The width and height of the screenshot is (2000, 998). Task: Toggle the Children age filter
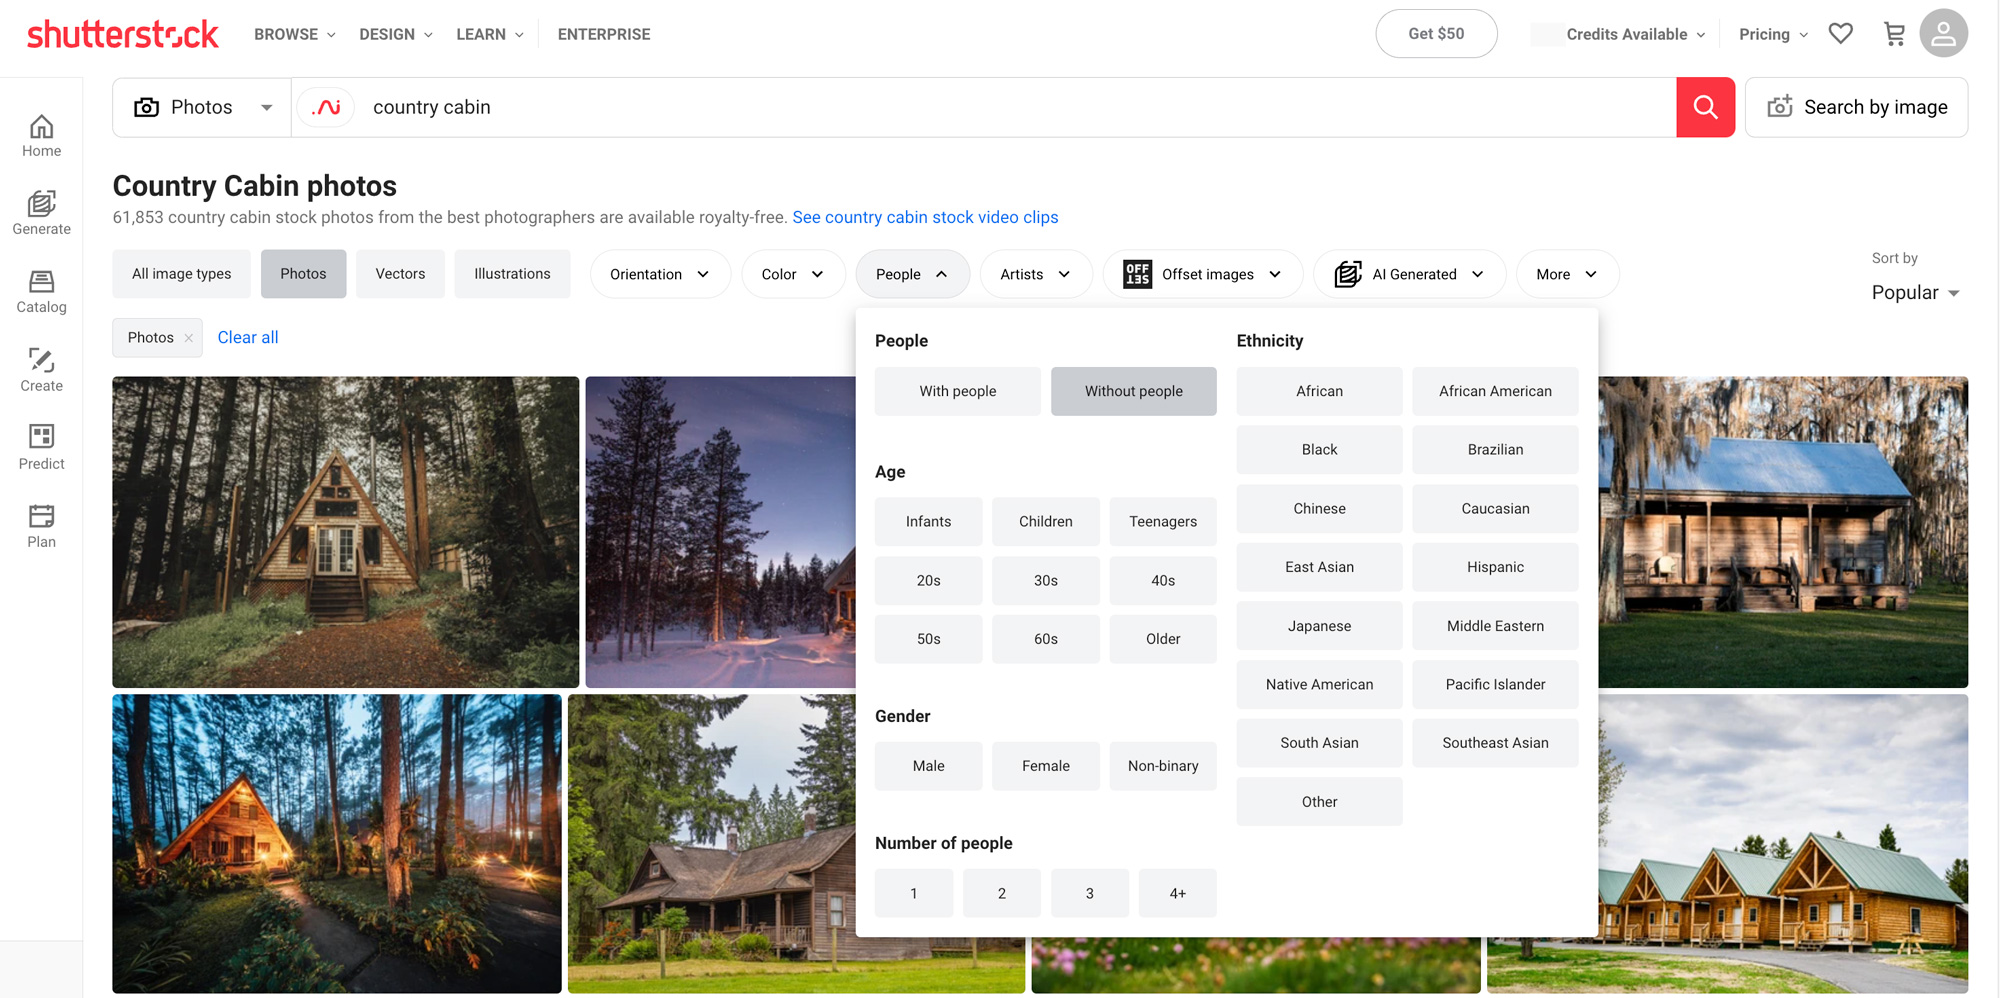pyautogui.click(x=1045, y=521)
